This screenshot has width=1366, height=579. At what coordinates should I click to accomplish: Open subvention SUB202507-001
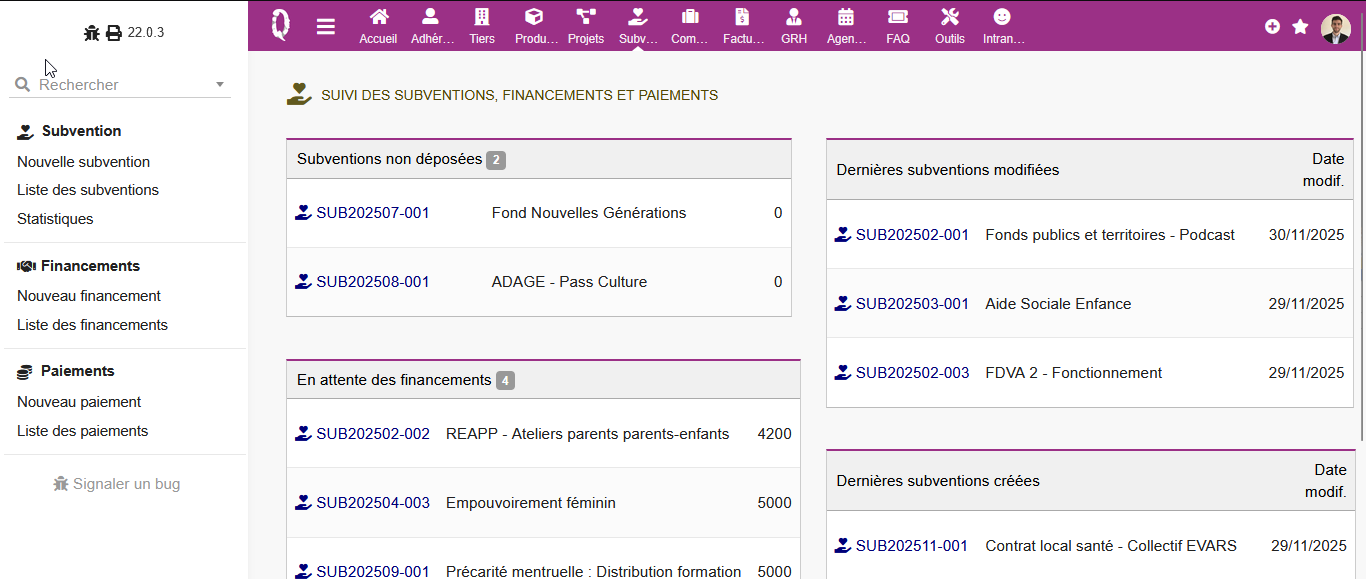point(372,213)
